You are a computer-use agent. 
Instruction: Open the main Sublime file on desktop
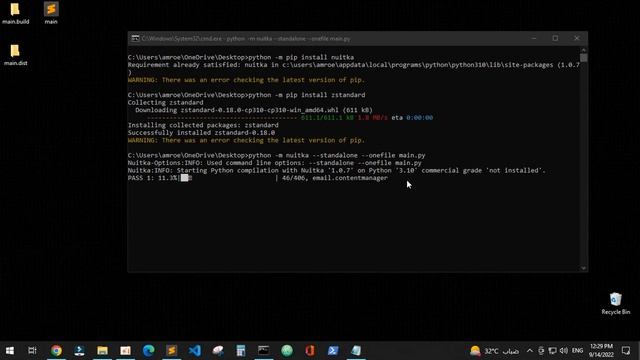click(51, 13)
